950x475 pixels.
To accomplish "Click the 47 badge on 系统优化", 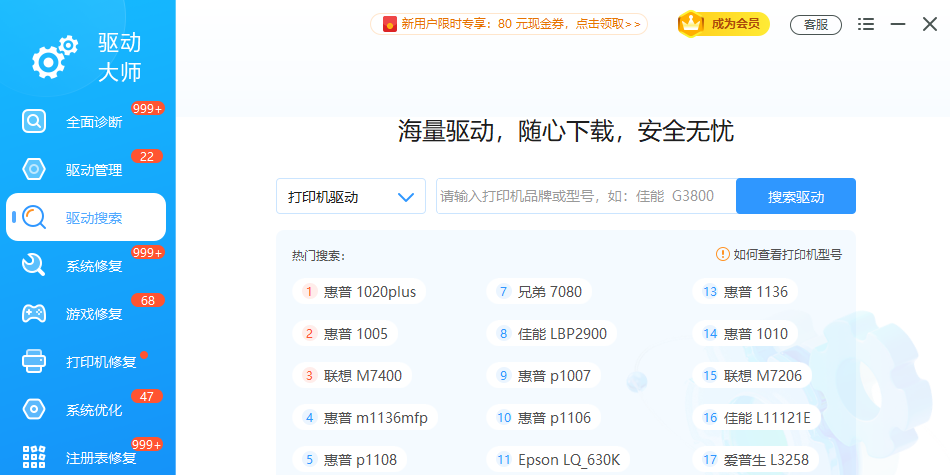I will pyautogui.click(x=147, y=397).
